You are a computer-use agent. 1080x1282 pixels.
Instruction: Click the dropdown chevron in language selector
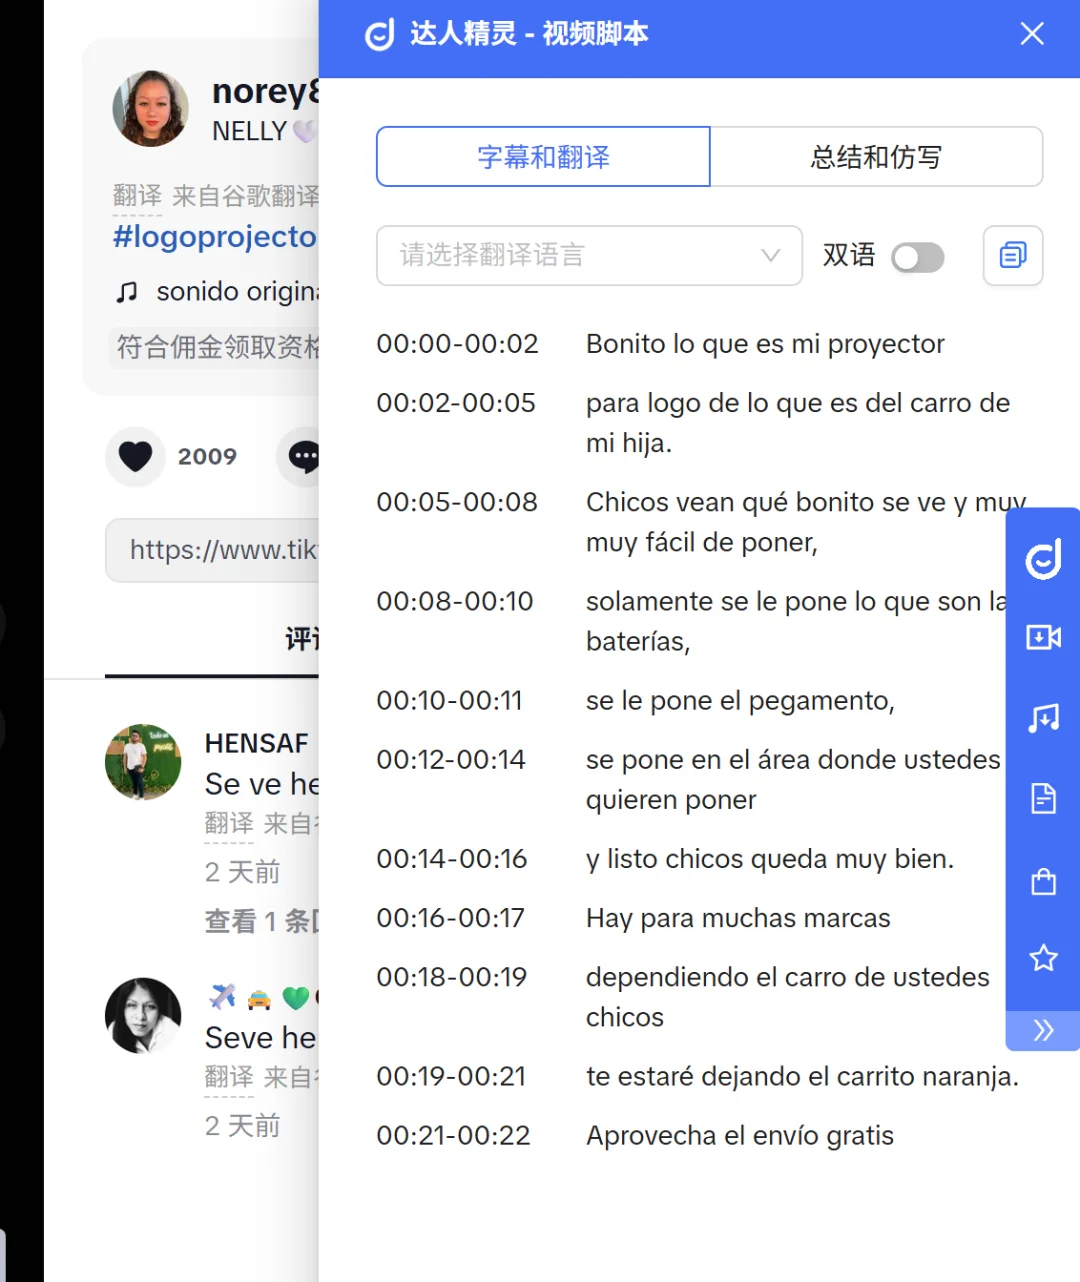[769, 256]
